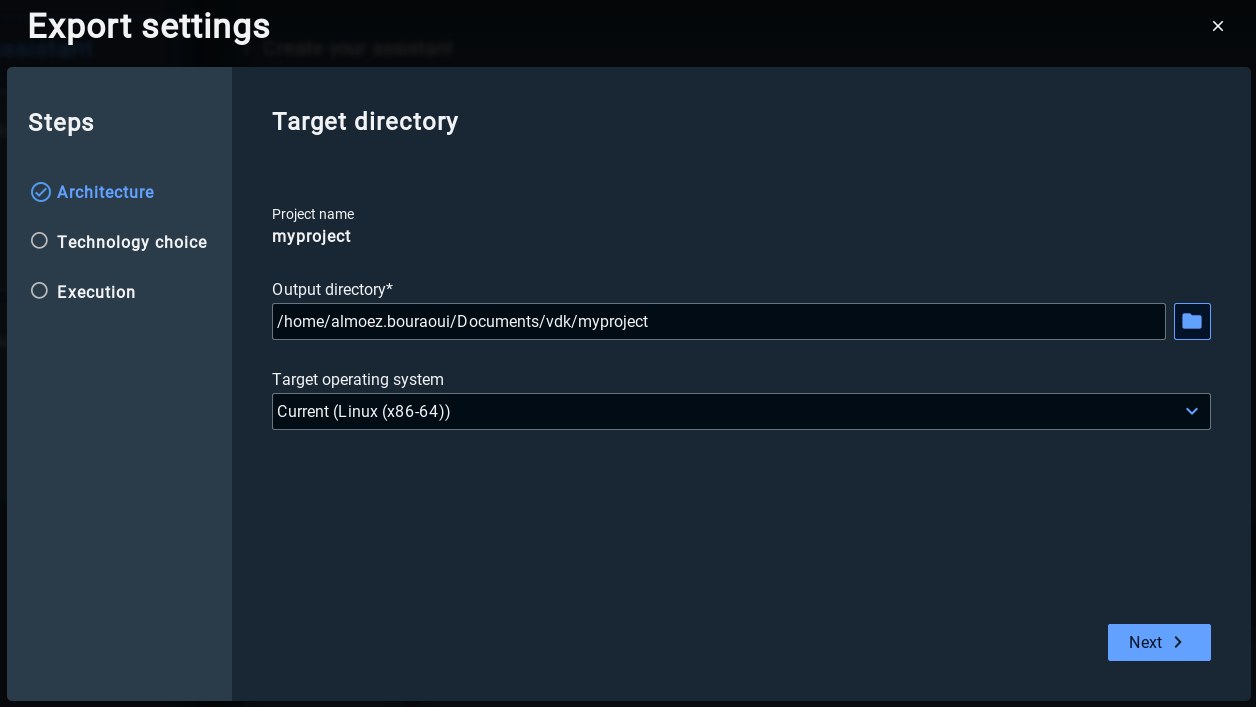This screenshot has width=1256, height=707.
Task: Click the Target directory heading
Action: tap(365, 122)
